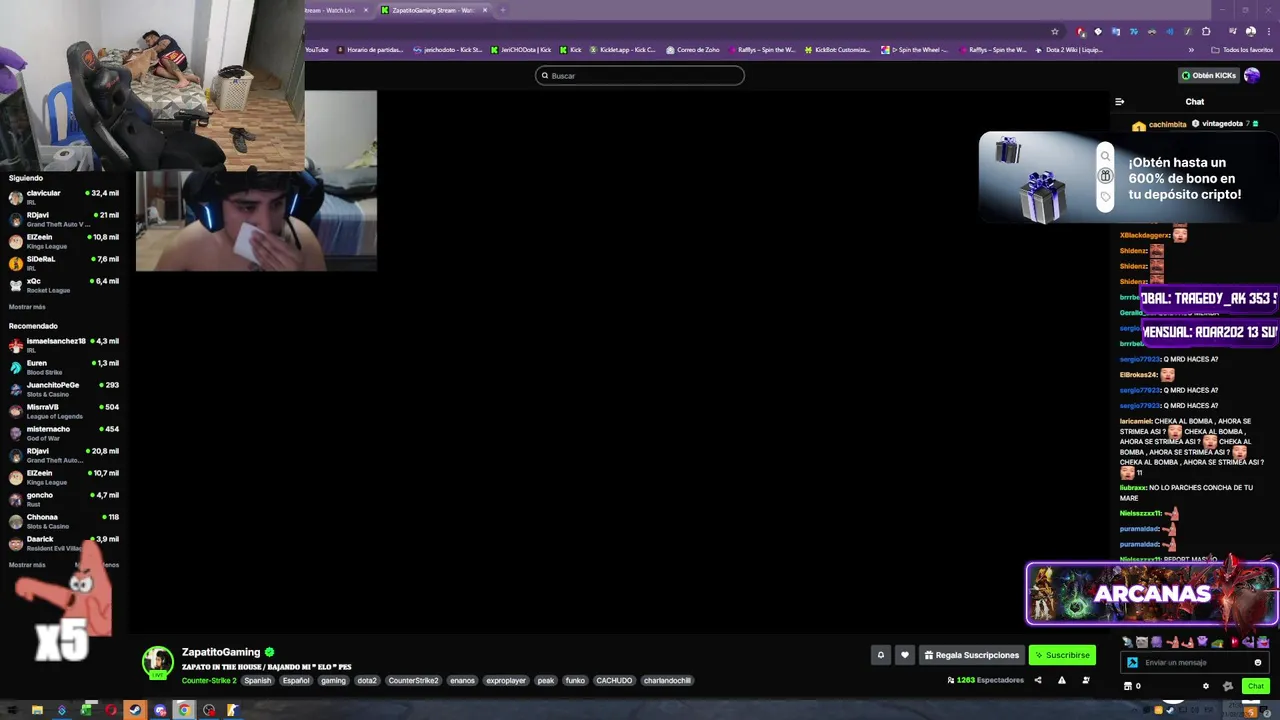Screen dimensions: 1280x720
Task: Click the crypto deposit bonus ad
Action: [x=1129, y=178]
